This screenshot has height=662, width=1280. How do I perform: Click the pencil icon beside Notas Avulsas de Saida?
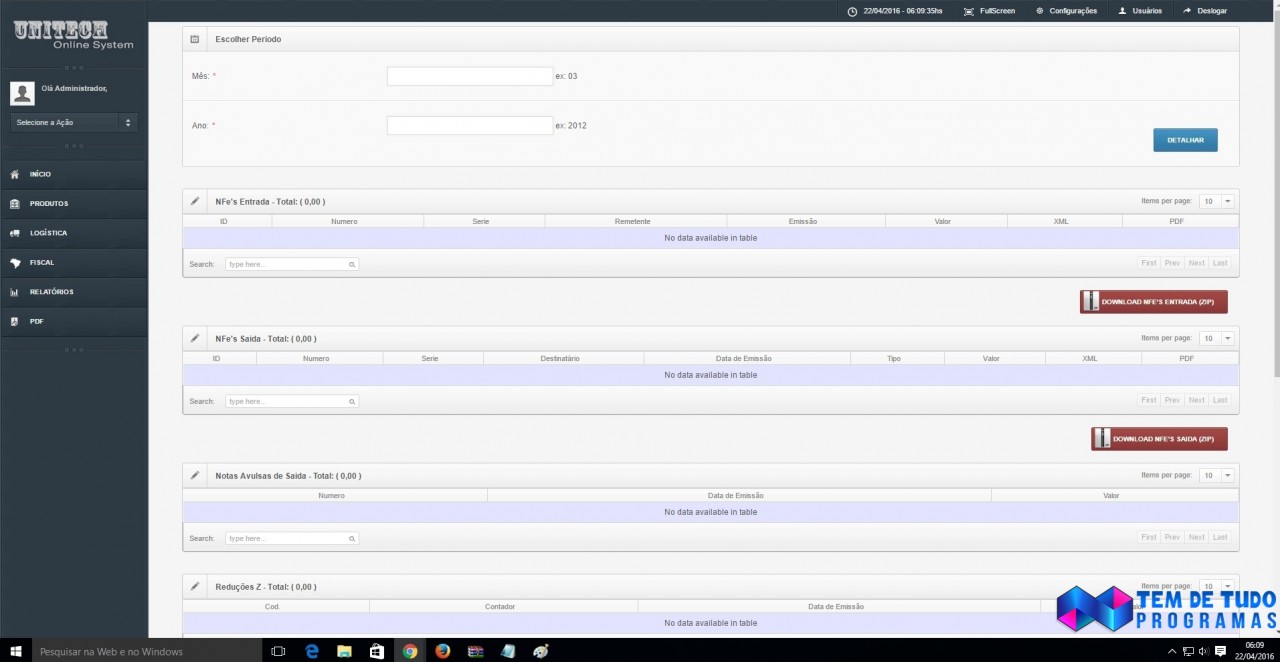[194, 475]
